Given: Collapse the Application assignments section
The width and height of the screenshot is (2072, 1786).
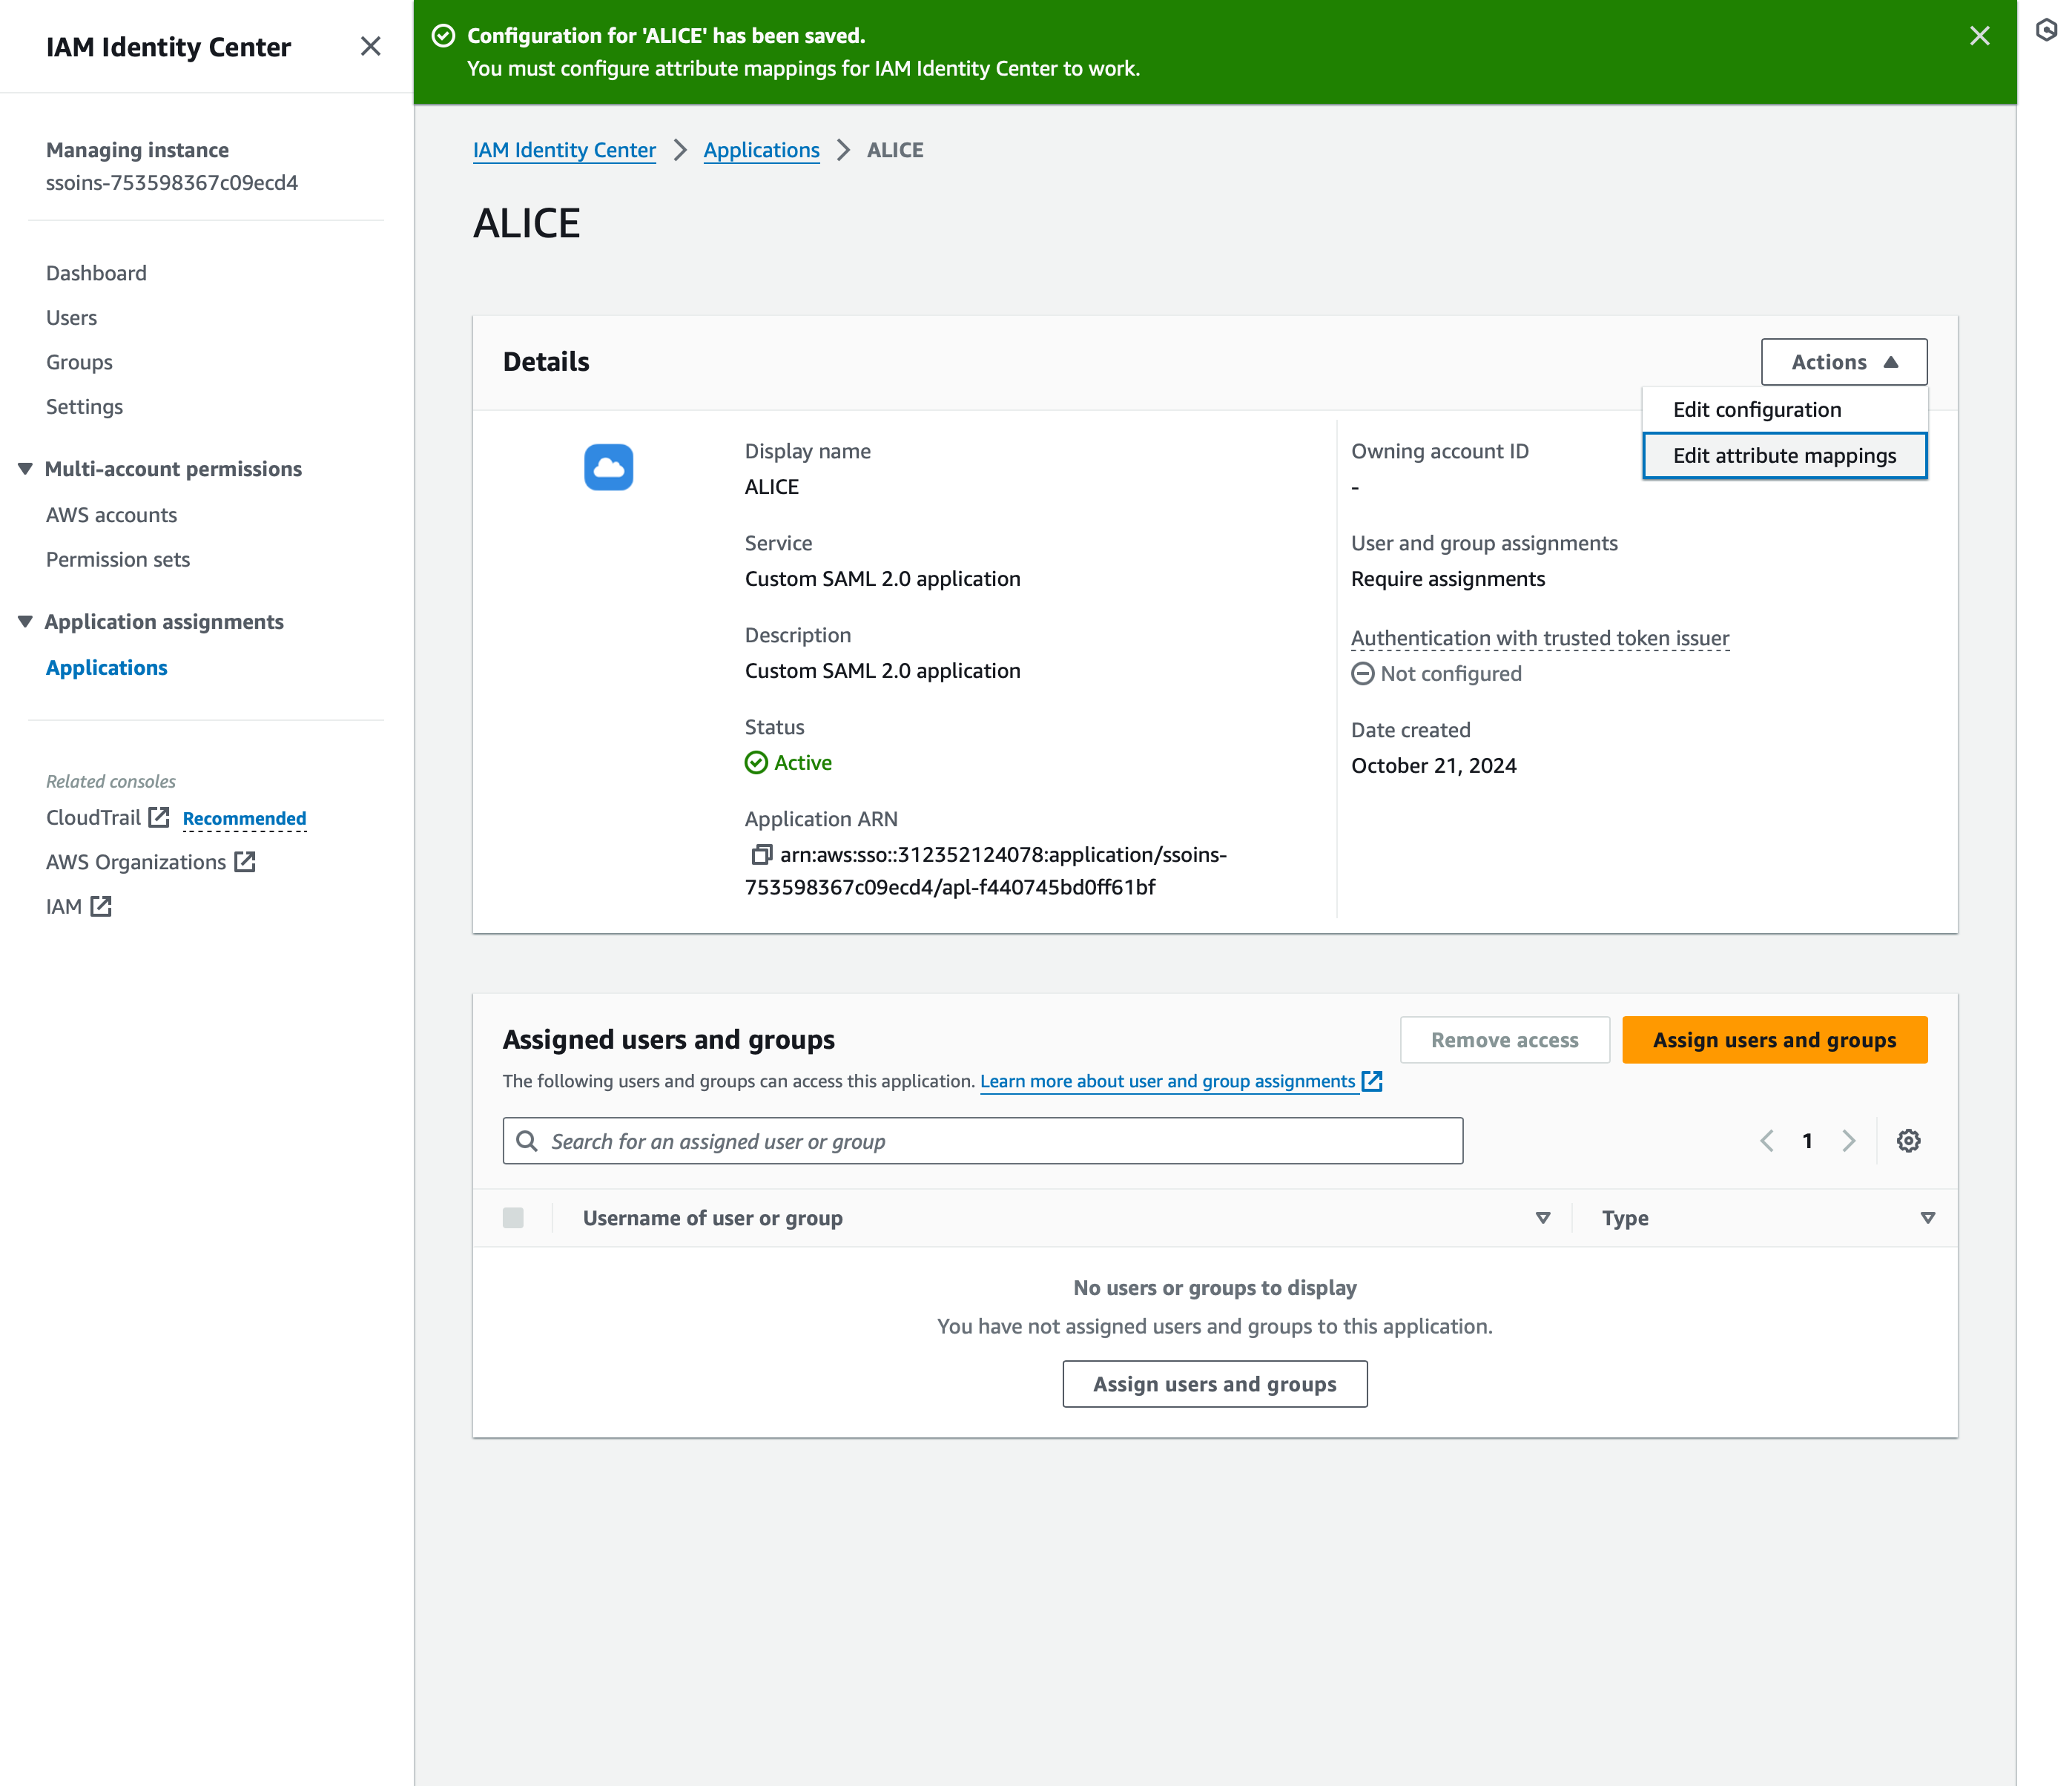Looking at the screenshot, I should coord(26,621).
